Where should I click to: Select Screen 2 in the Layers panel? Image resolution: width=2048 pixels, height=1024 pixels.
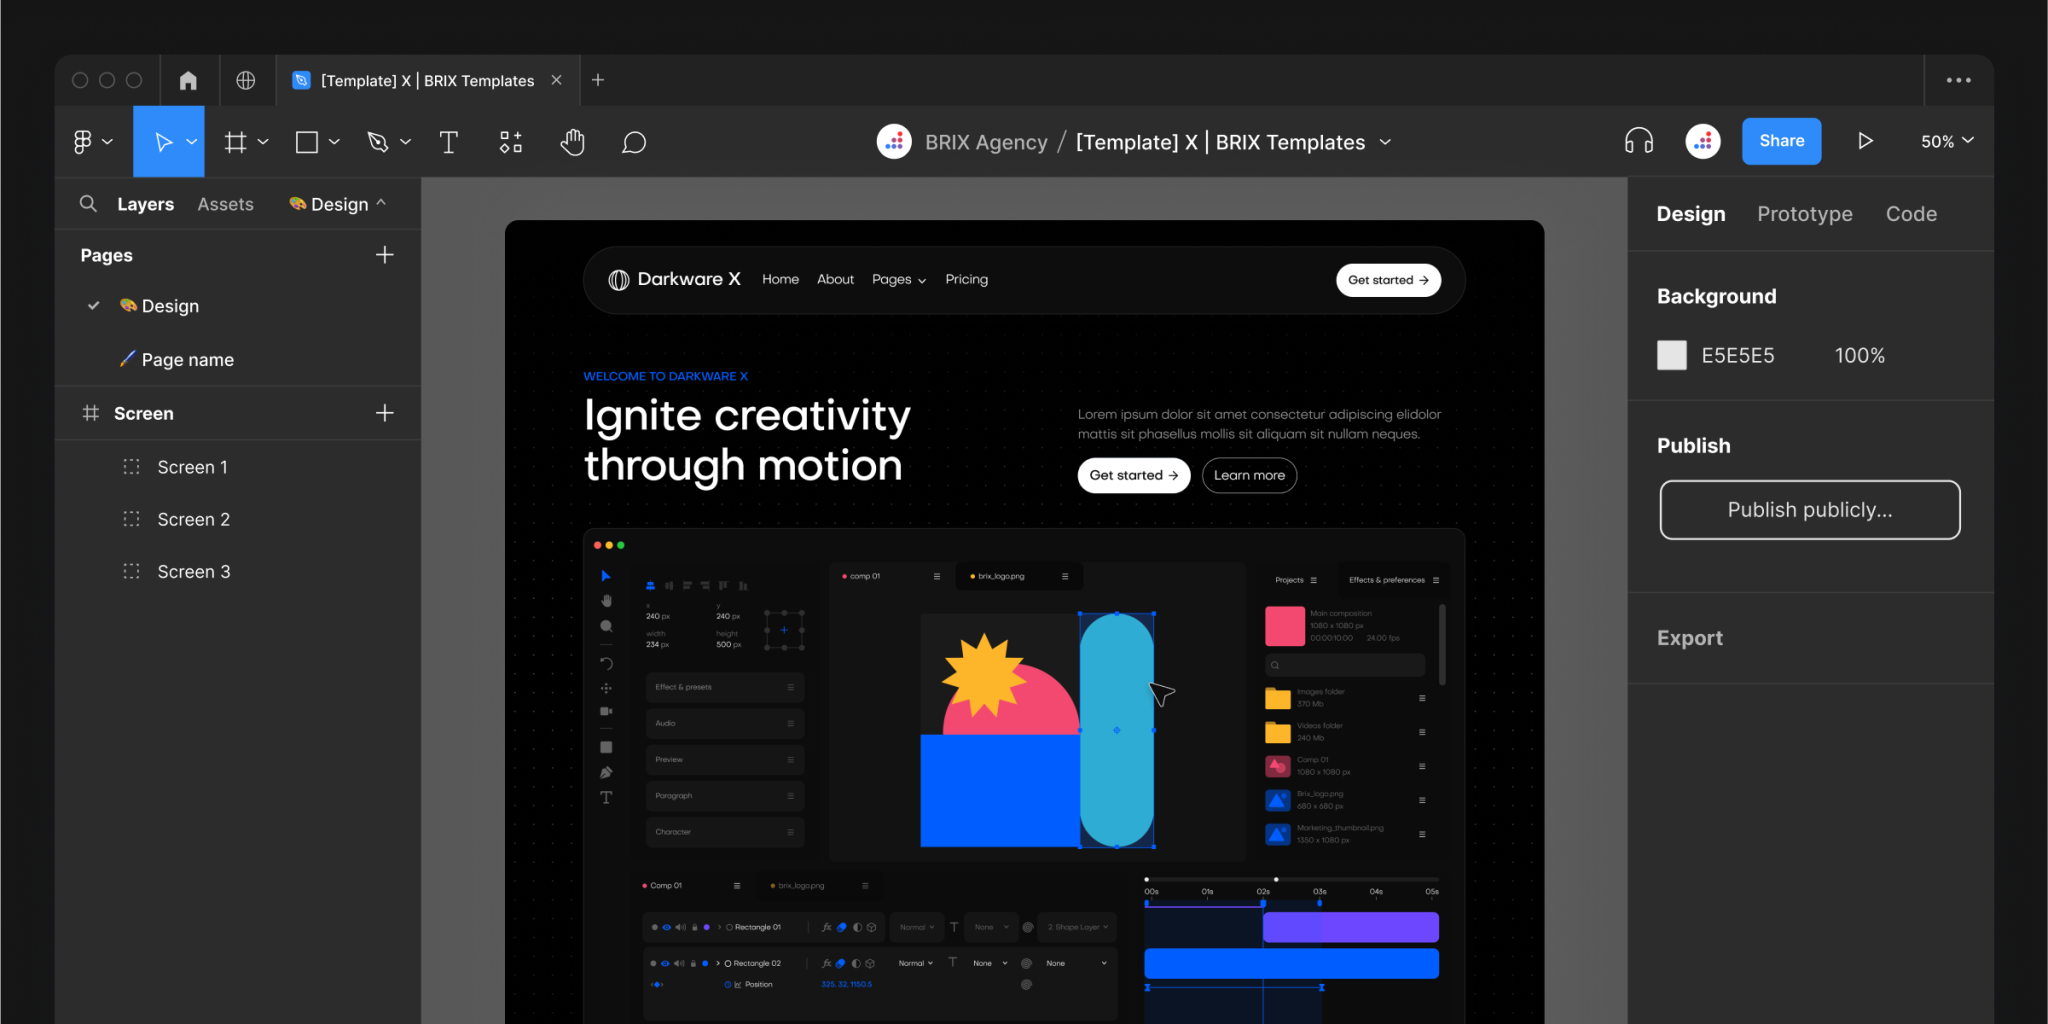tap(194, 519)
